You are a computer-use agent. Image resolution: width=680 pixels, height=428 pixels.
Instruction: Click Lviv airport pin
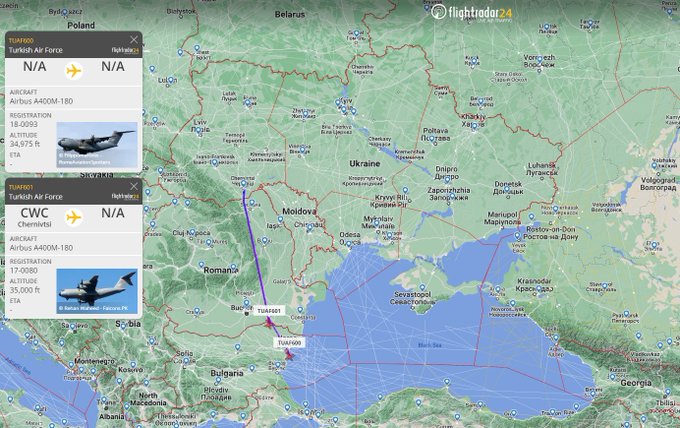tap(199, 130)
